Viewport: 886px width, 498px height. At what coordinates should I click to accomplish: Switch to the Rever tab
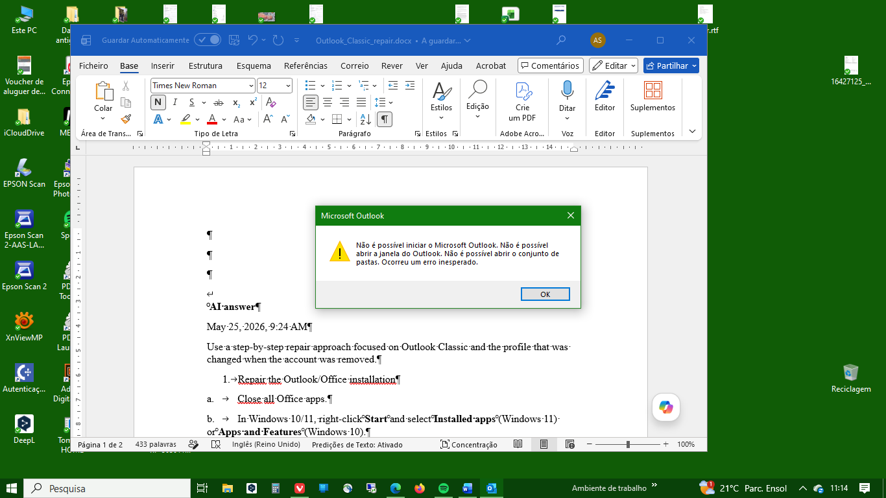coord(392,66)
